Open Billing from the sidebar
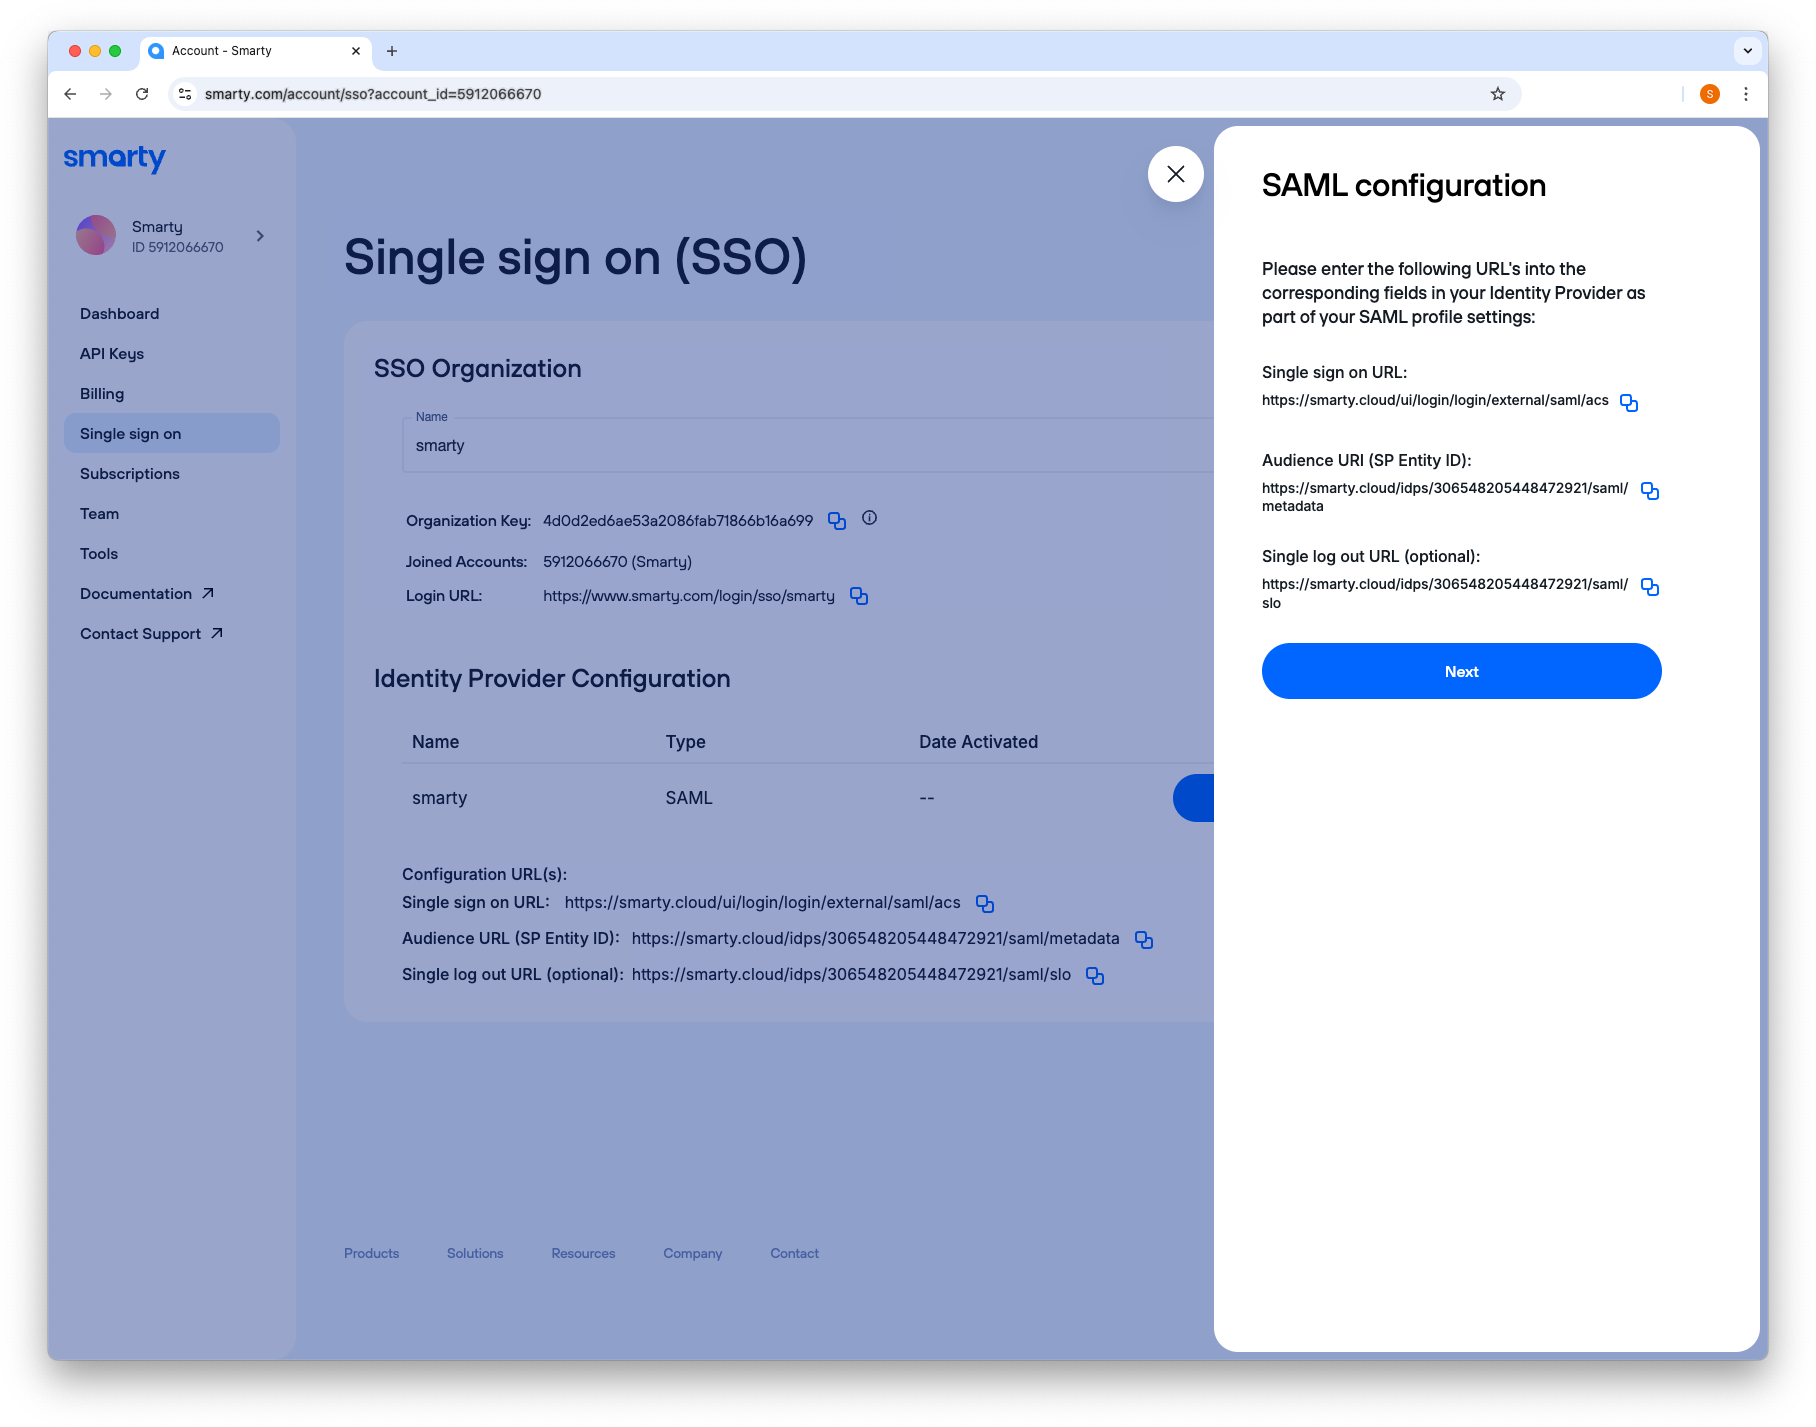Viewport: 1816px width, 1427px height. [x=102, y=394]
